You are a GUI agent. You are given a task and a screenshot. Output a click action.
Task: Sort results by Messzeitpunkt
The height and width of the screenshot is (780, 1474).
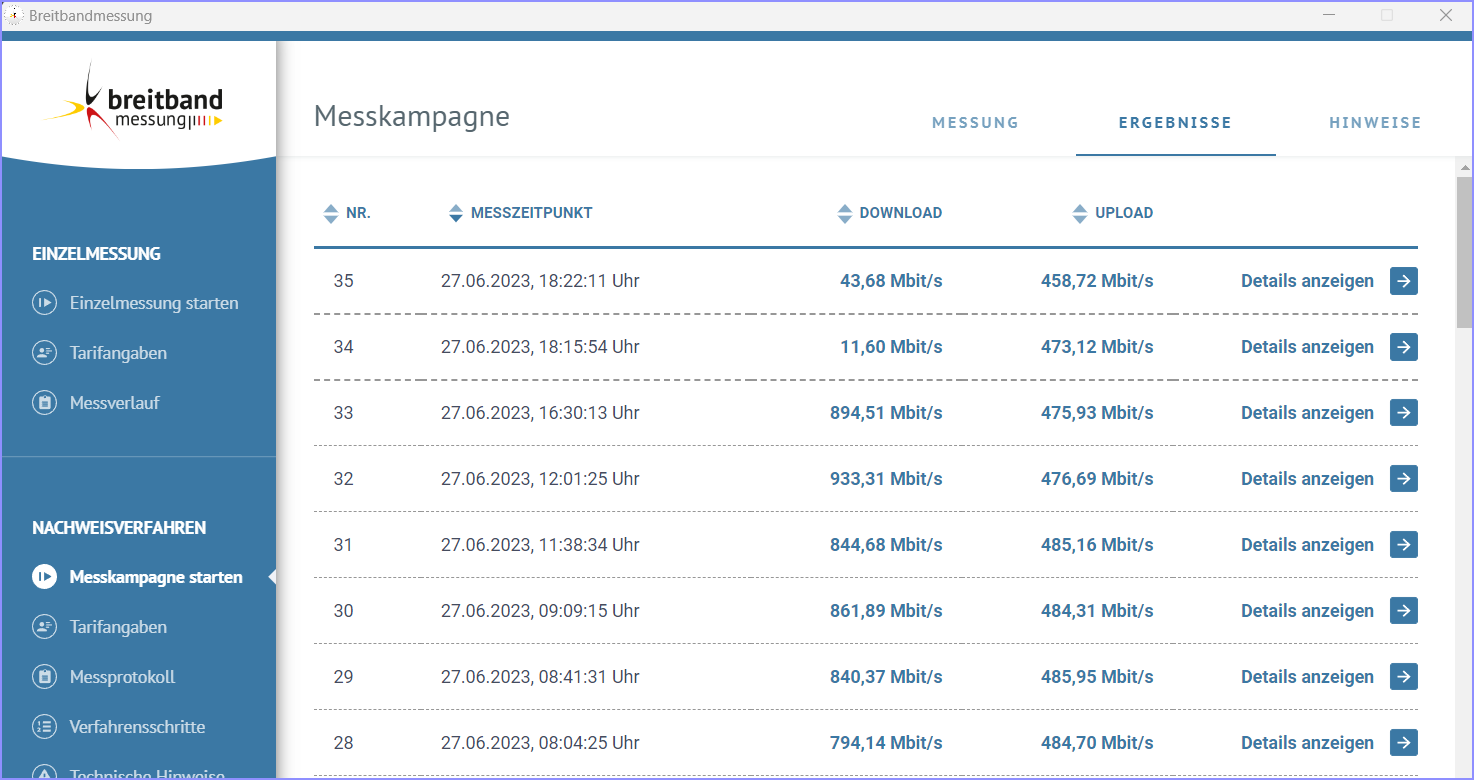coord(520,213)
